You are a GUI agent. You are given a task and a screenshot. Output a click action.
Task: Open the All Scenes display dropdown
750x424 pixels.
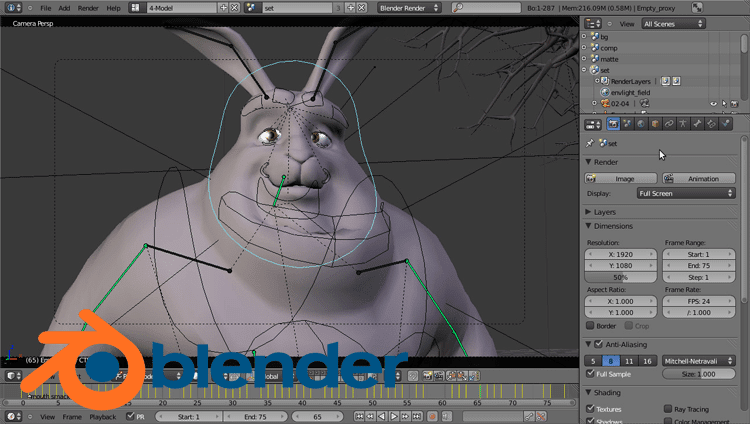pyautogui.click(x=673, y=23)
